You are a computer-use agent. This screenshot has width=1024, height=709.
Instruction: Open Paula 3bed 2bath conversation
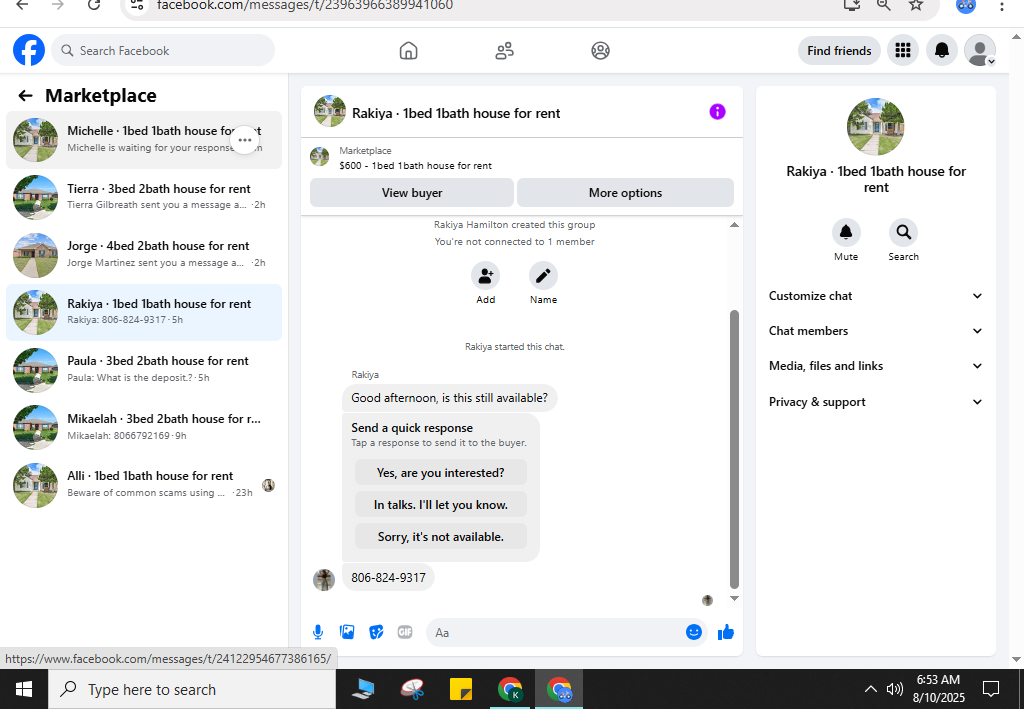tap(144, 370)
